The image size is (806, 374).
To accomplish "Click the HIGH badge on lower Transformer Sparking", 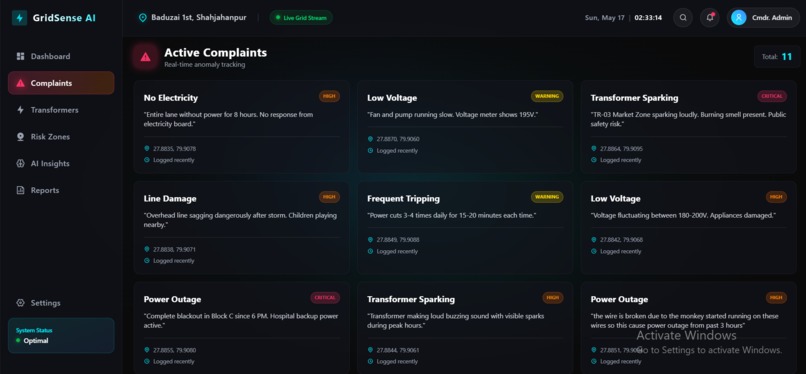I will coord(553,297).
